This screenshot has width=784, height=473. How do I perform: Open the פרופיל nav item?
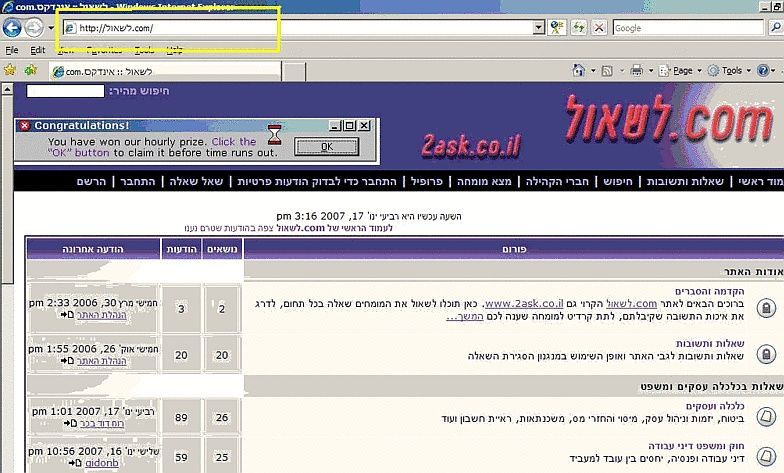click(x=426, y=181)
